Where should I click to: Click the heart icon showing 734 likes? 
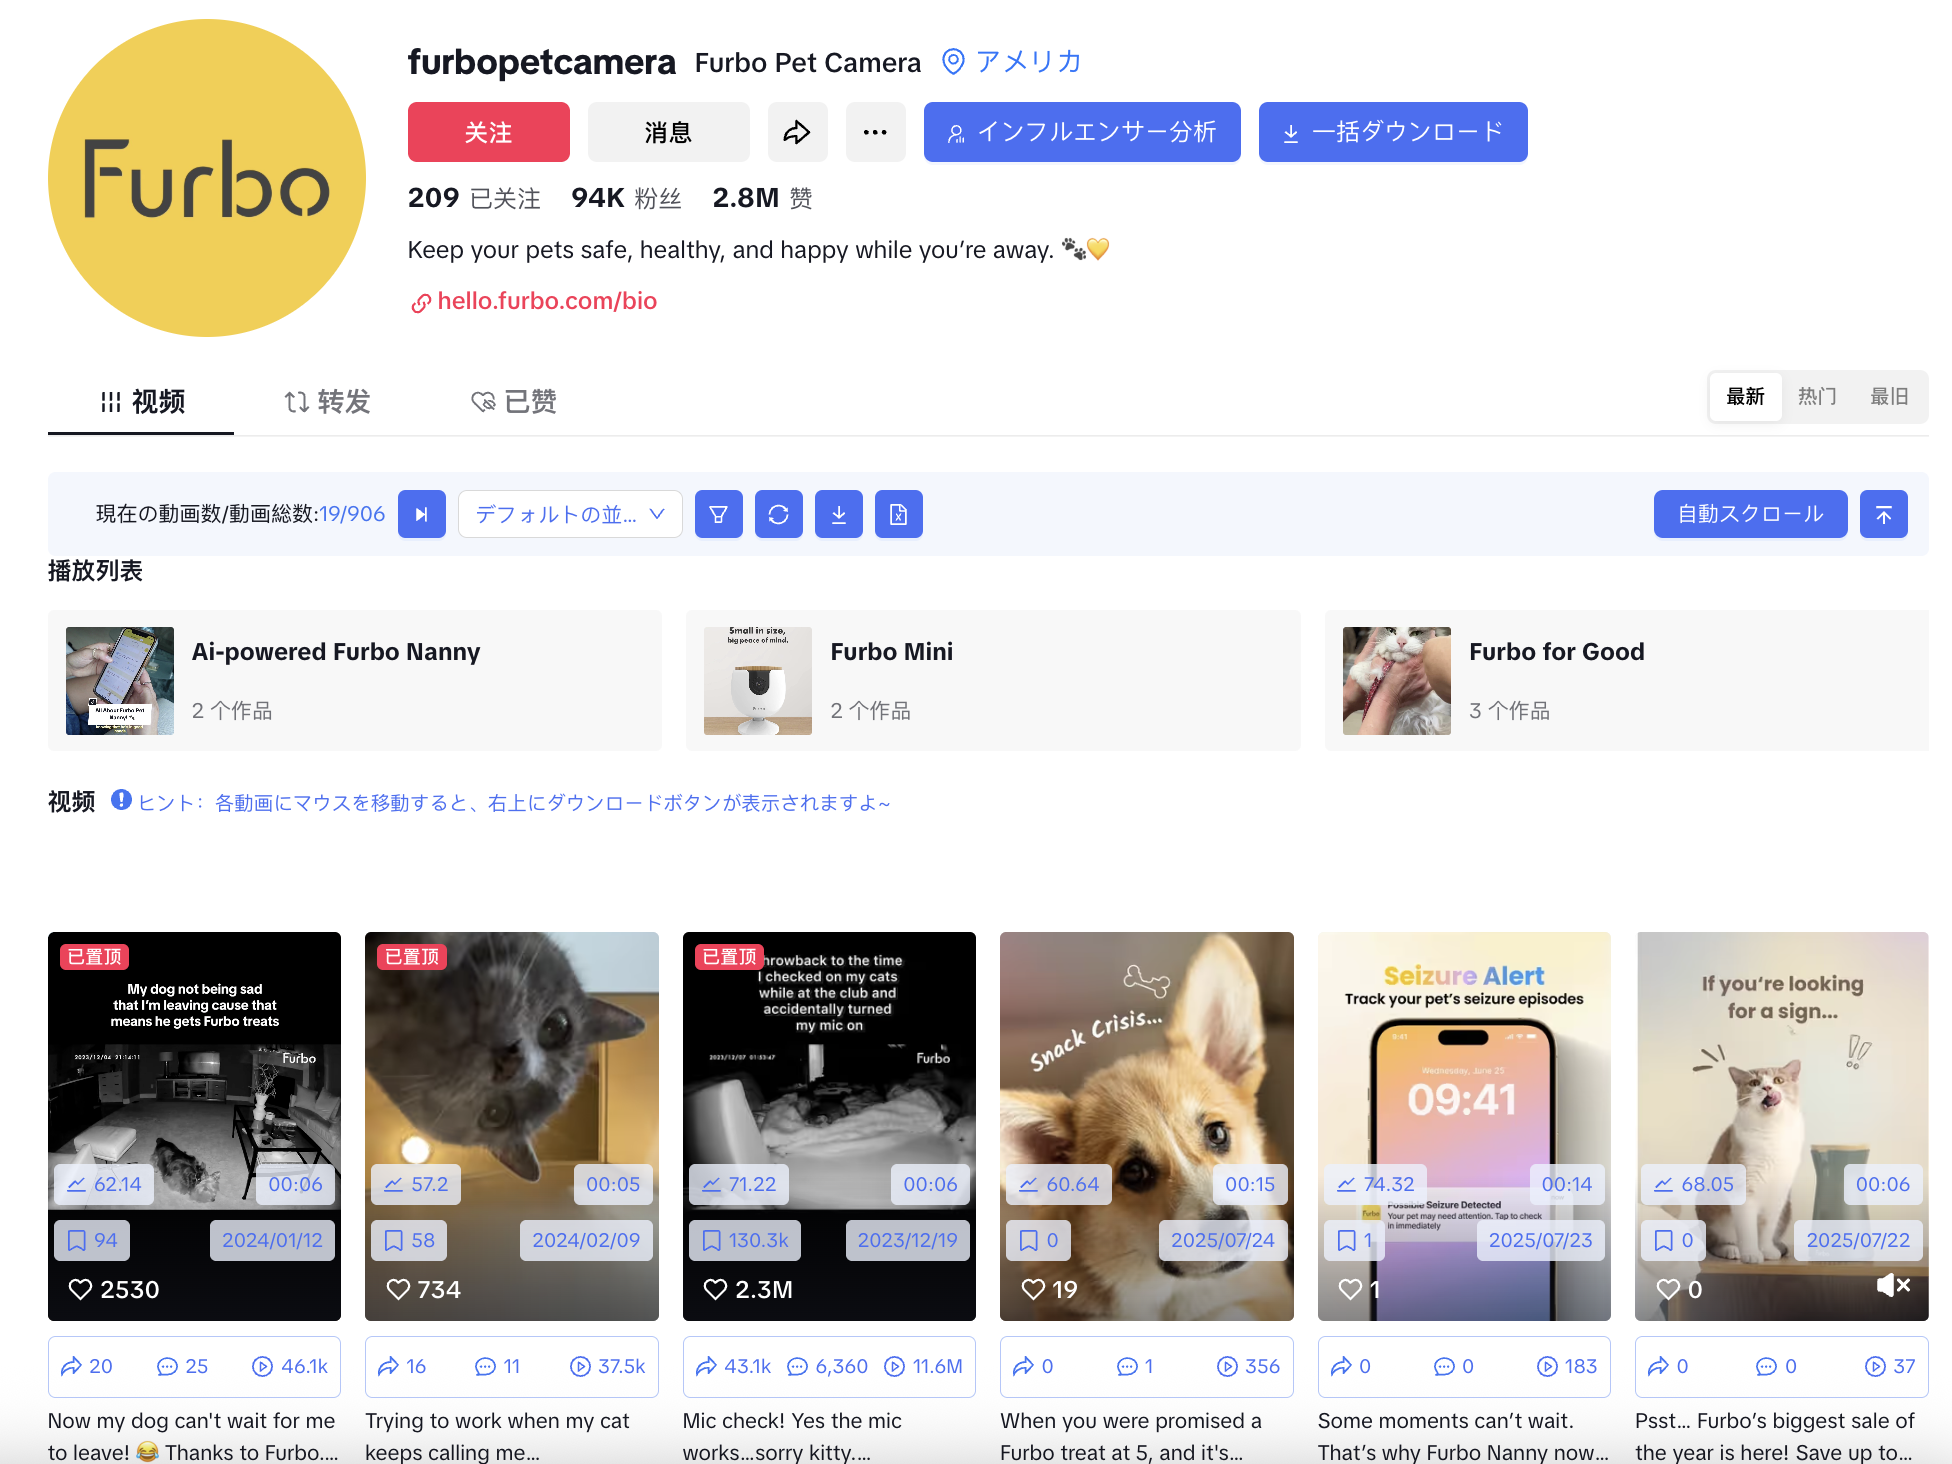(398, 1289)
